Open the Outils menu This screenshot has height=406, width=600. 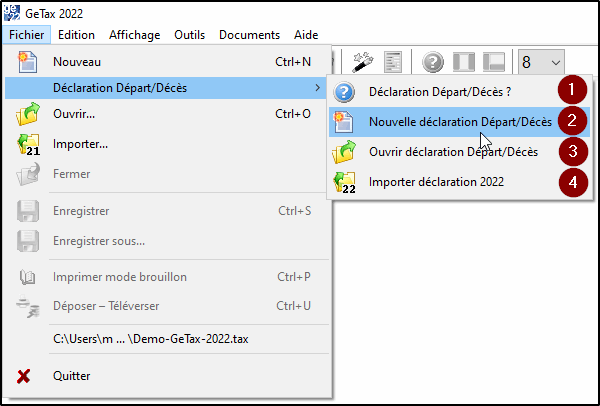click(x=189, y=35)
